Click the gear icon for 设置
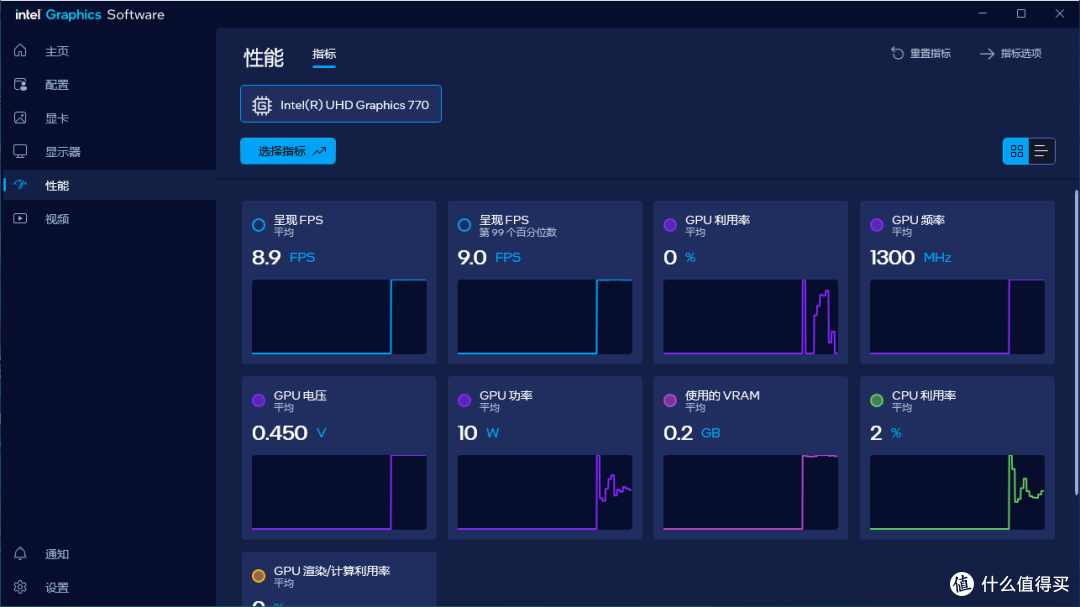The image size is (1080, 607). (x=20, y=587)
